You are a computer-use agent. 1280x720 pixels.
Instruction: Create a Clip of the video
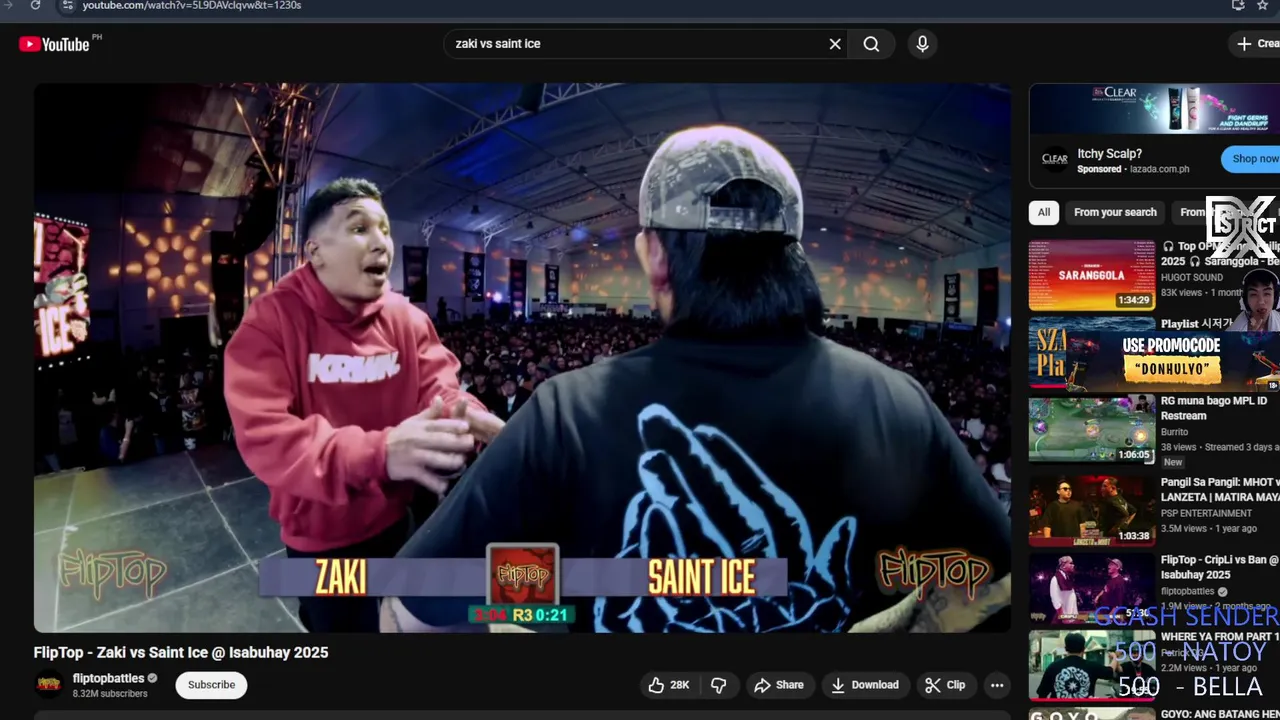tap(945, 685)
